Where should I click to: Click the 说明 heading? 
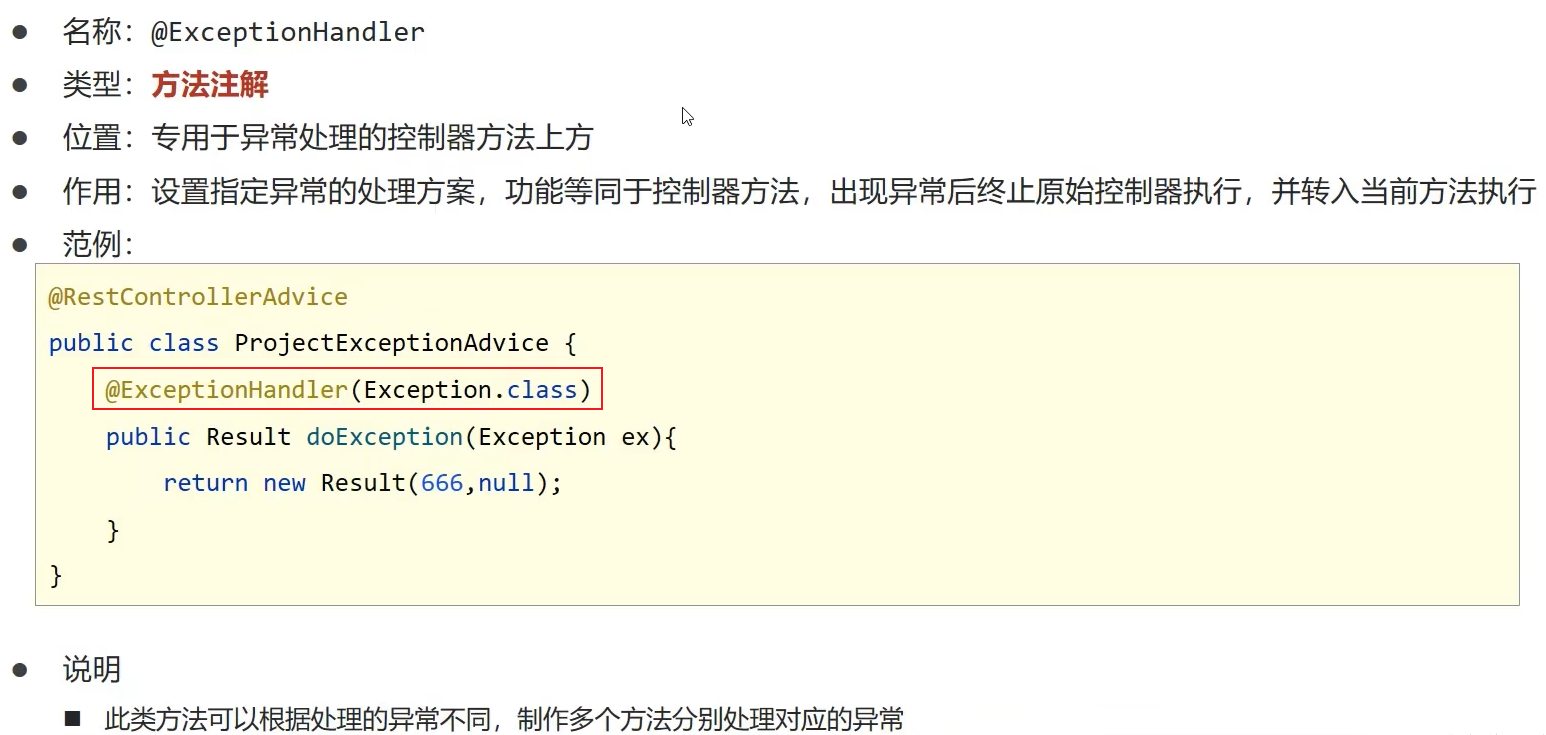[92, 670]
